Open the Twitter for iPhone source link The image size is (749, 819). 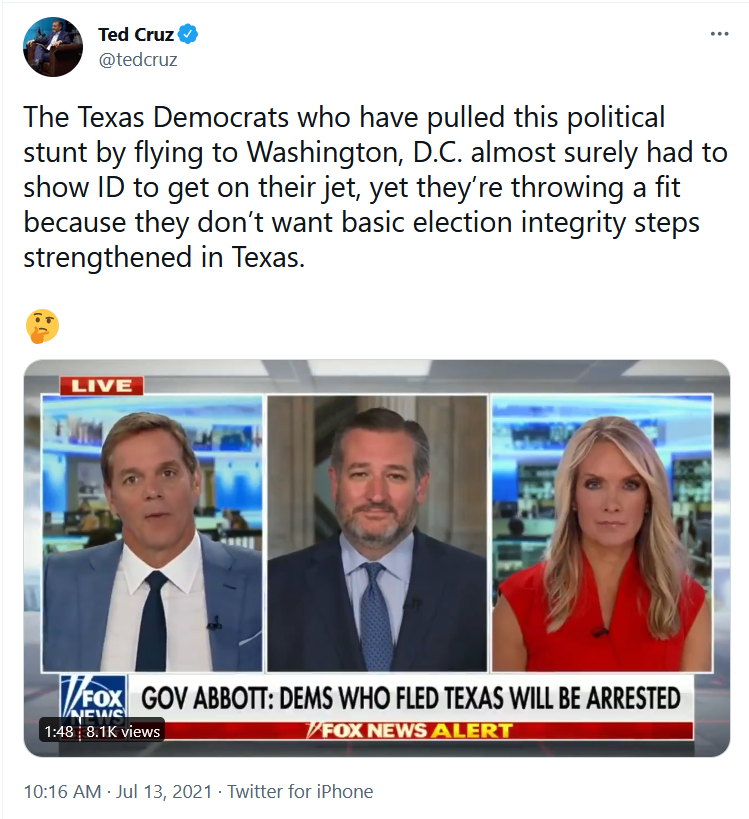click(300, 791)
